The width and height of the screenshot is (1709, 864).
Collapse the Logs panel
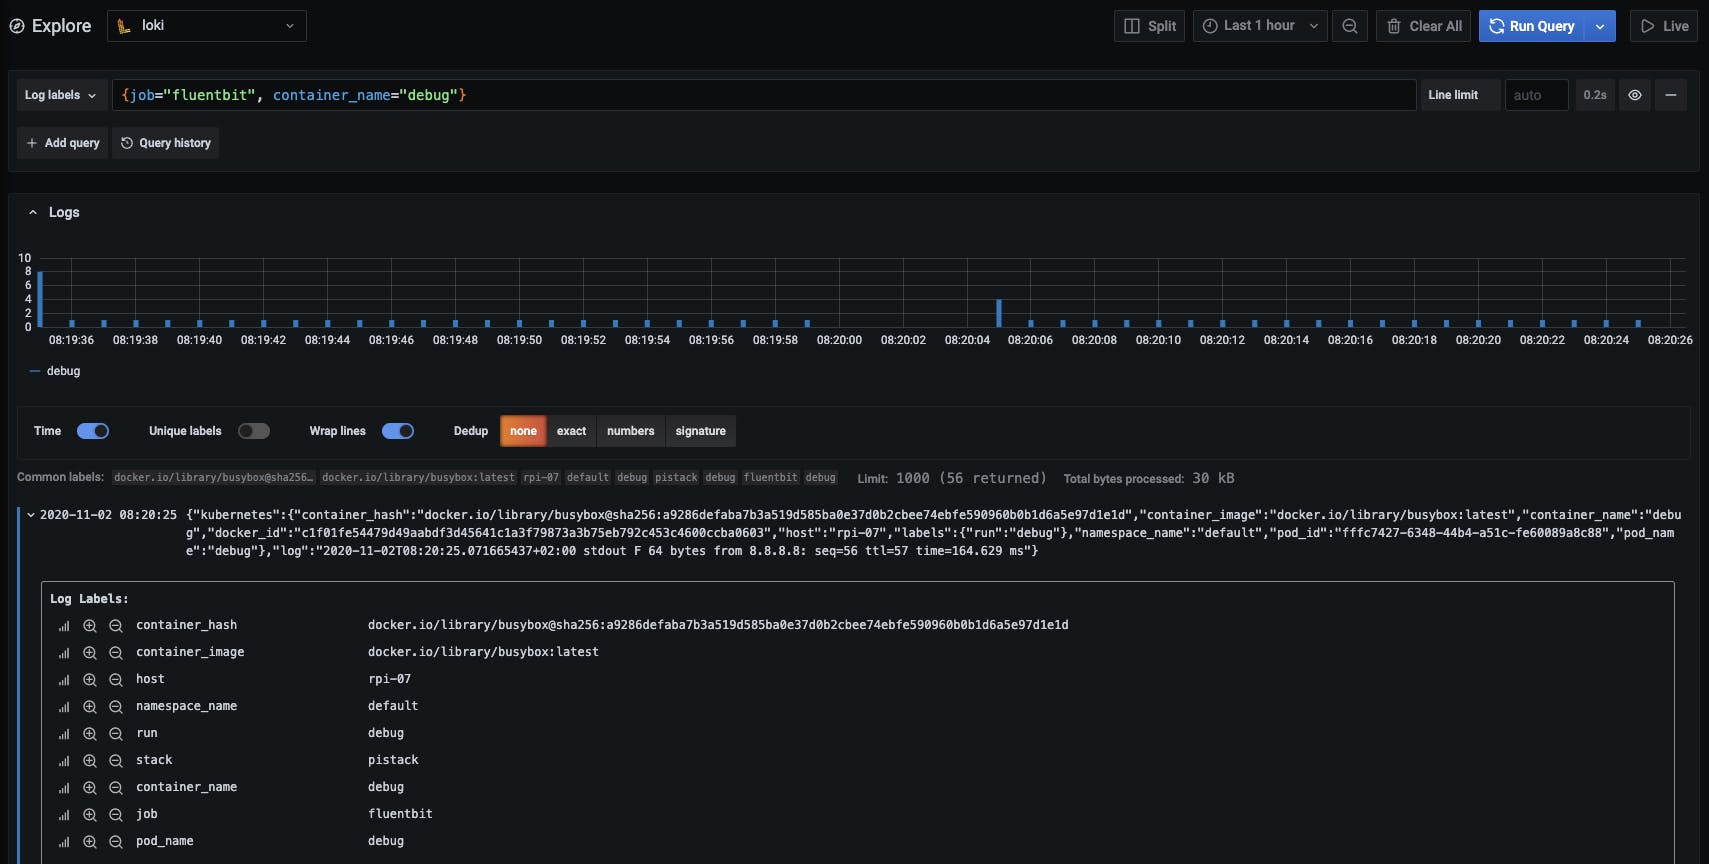(33, 212)
